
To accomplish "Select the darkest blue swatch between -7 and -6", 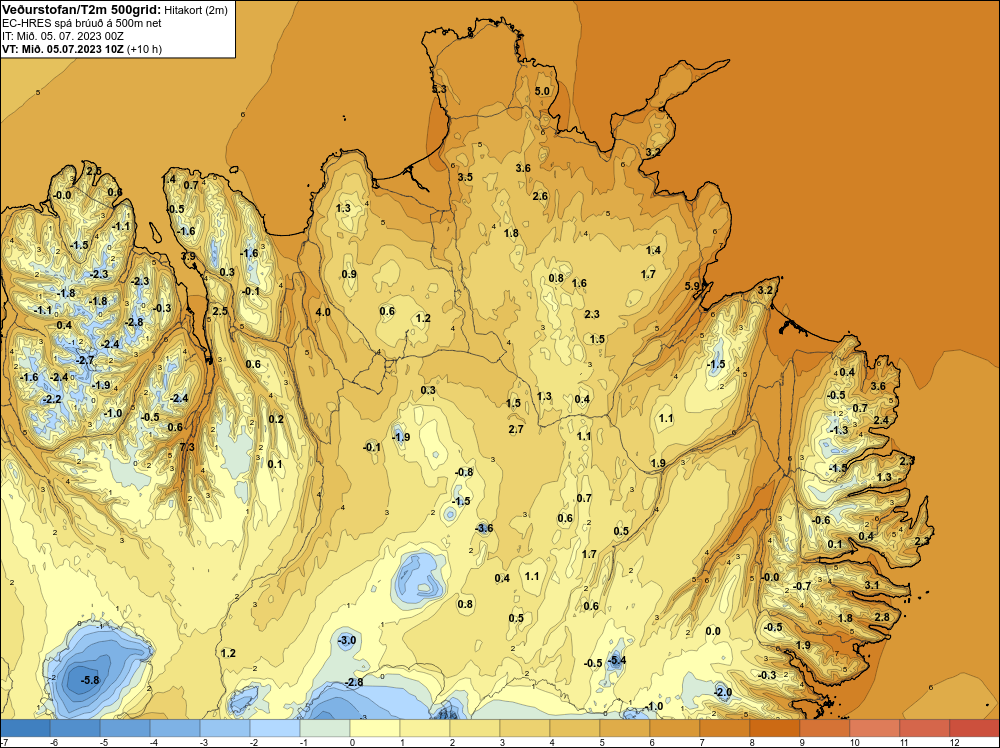I will tap(25, 728).
